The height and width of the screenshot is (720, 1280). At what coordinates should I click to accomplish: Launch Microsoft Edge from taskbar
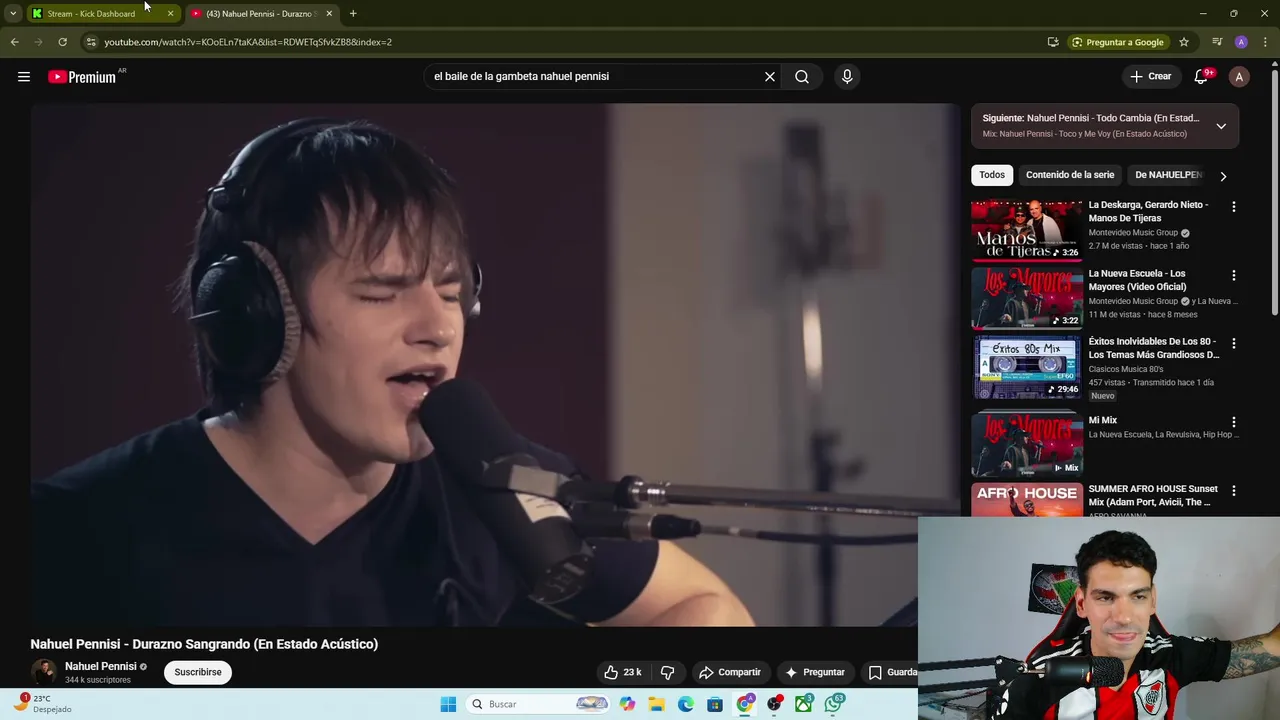[x=686, y=704]
